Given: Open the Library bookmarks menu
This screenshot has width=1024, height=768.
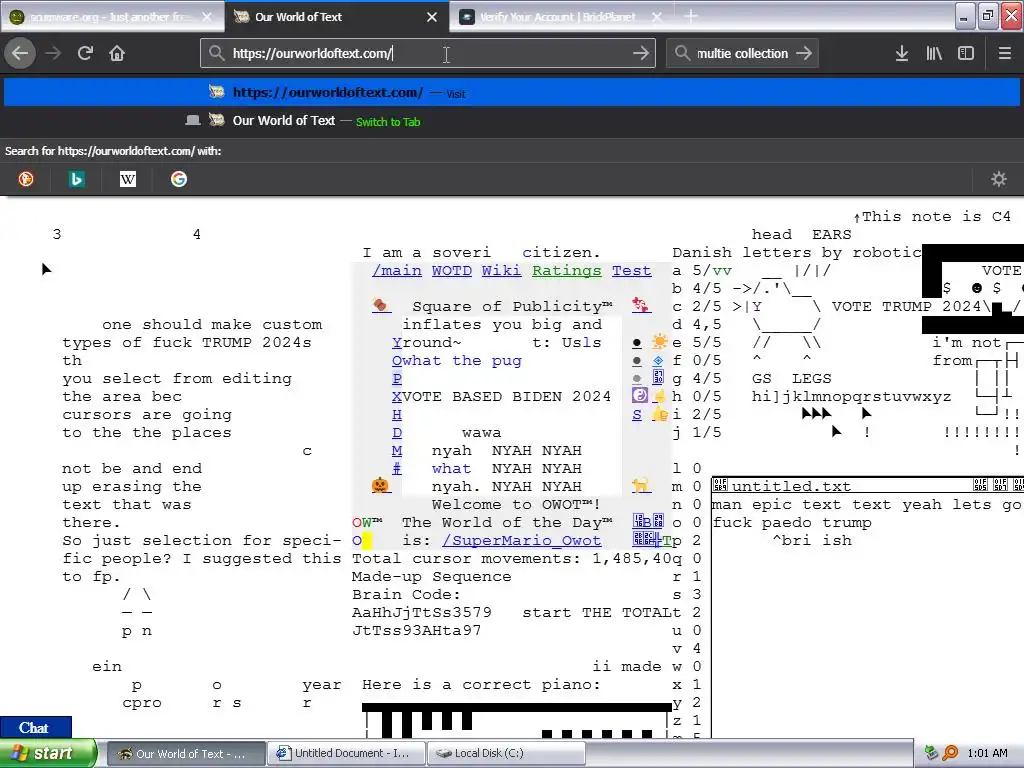Looking at the screenshot, I should tap(934, 53).
